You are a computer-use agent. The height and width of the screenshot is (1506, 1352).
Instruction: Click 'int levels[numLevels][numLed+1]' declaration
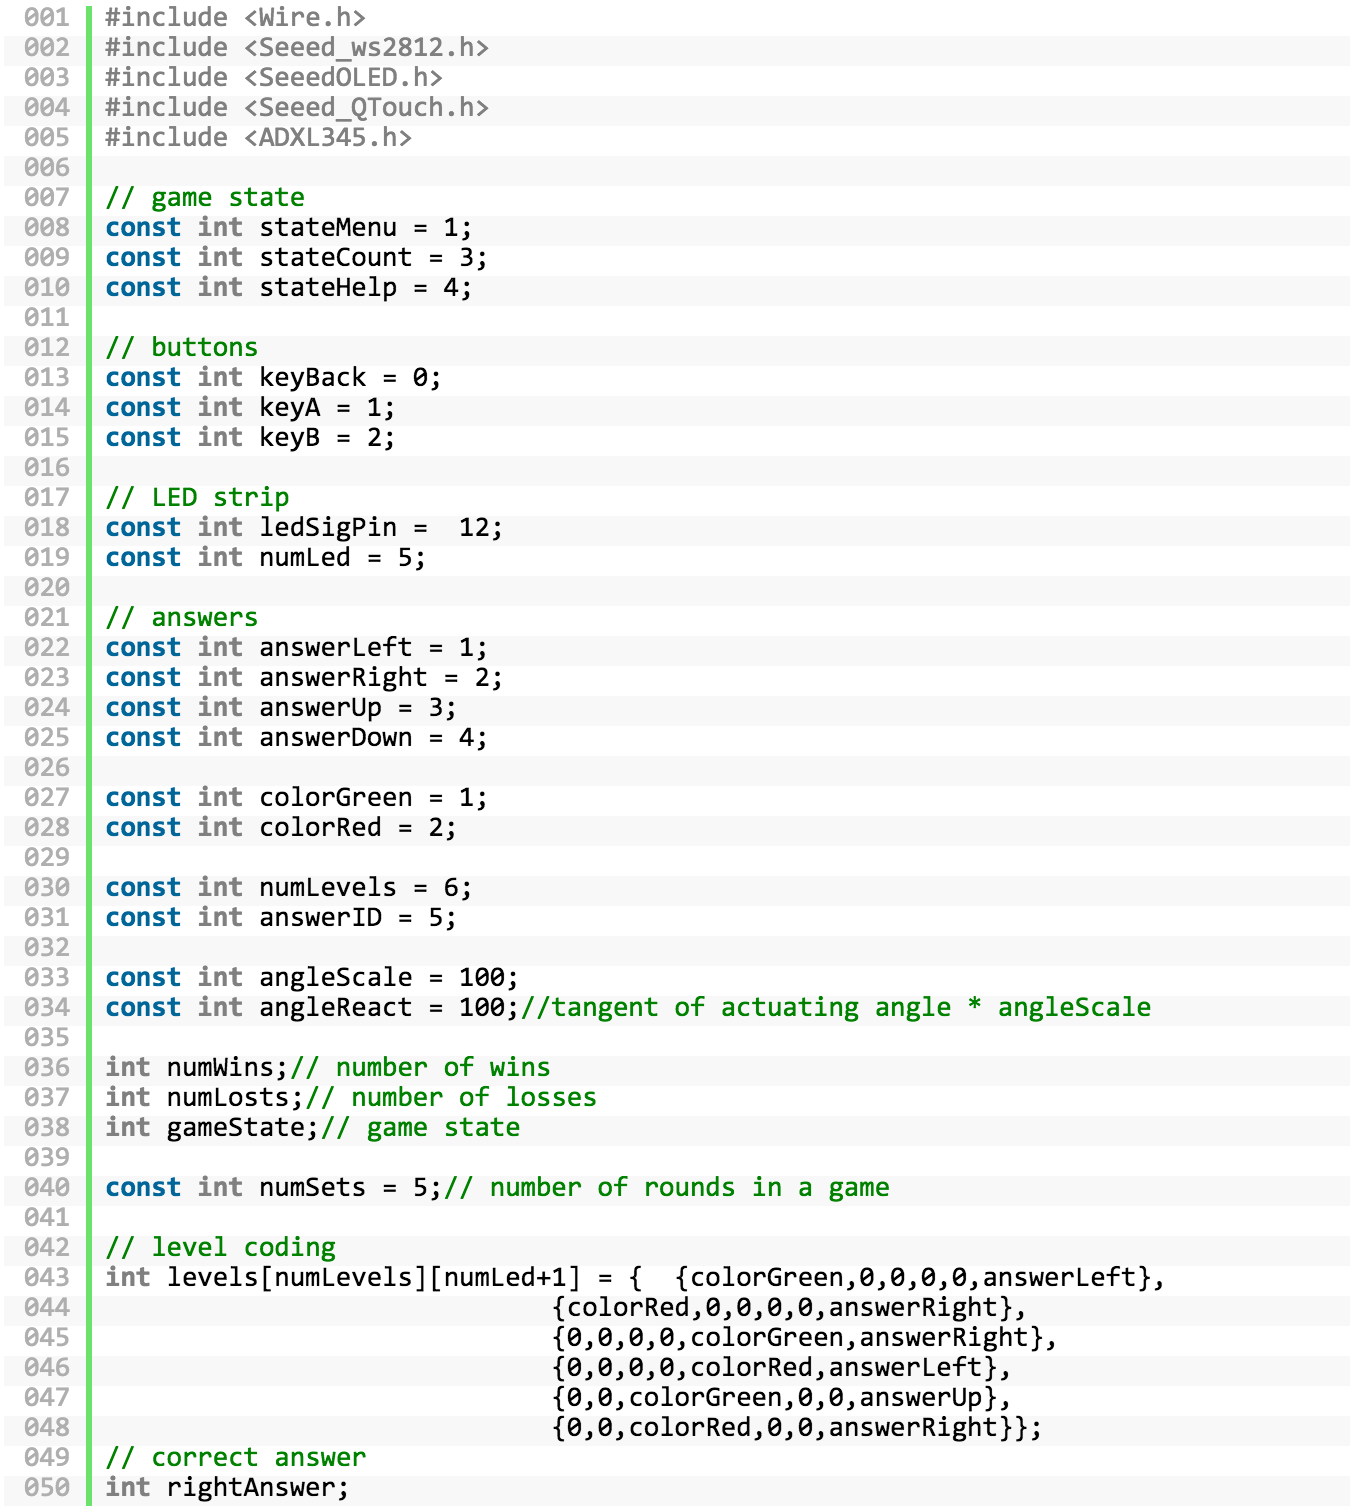pyautogui.click(x=343, y=1277)
